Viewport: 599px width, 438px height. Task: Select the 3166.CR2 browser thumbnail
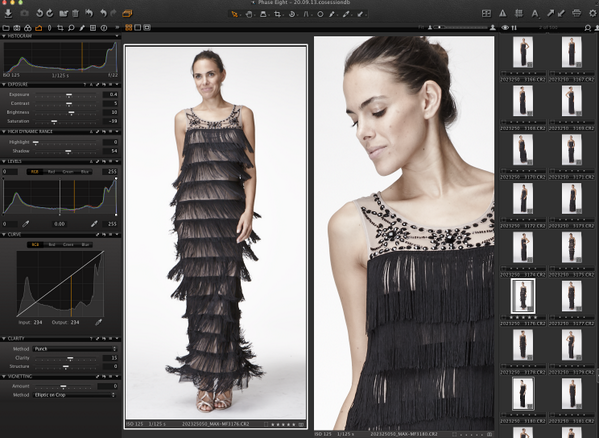pos(523,52)
